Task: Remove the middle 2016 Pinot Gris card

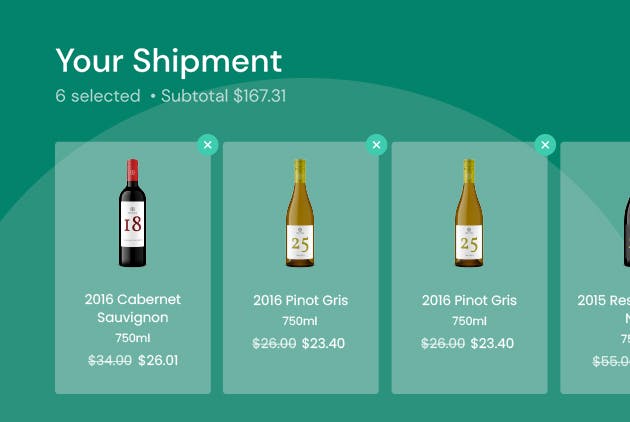Action: point(376,145)
